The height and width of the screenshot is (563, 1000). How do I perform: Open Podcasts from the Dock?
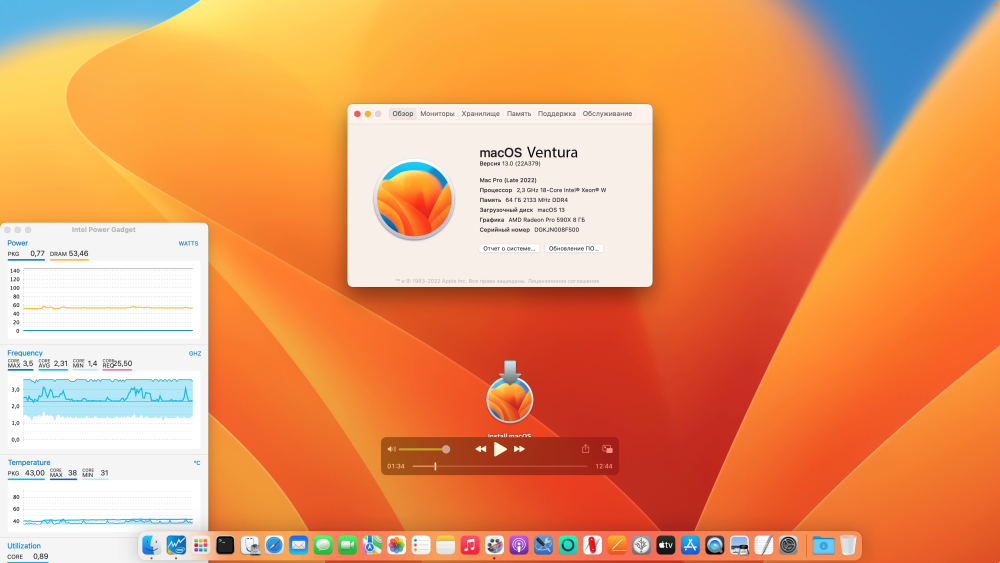tap(519, 545)
